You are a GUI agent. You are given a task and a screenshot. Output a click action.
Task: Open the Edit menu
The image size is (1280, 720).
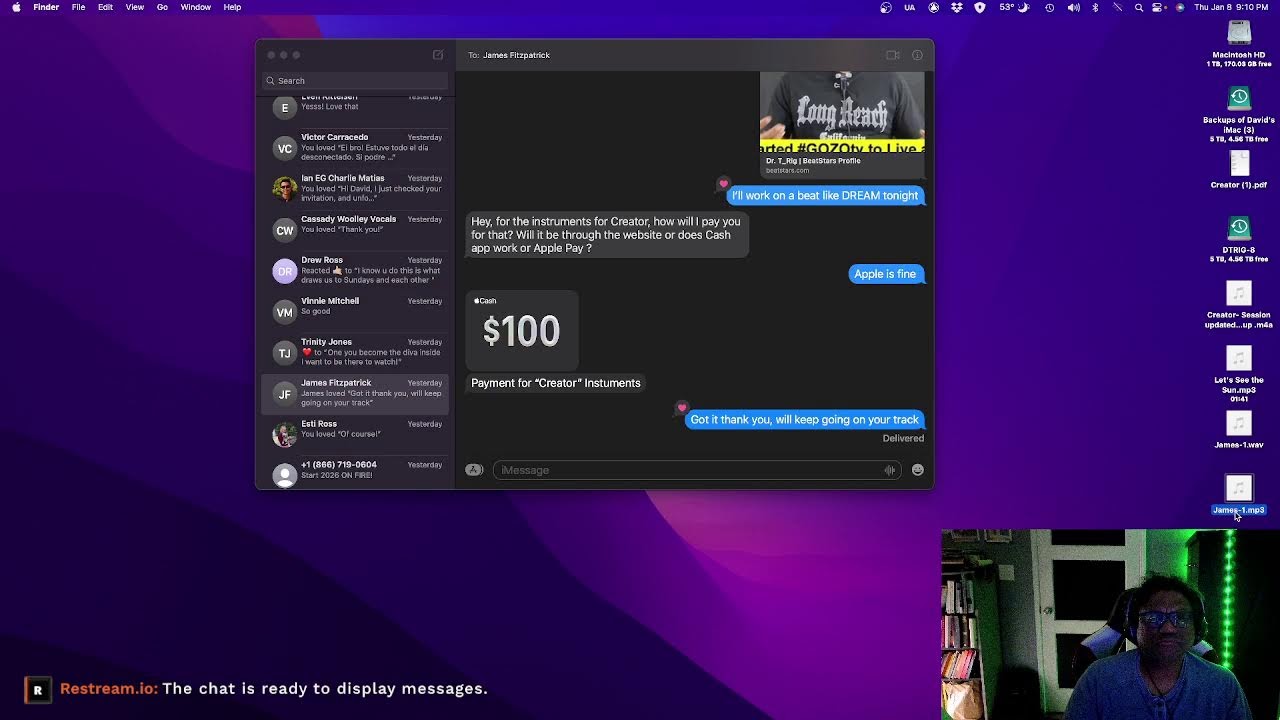(105, 7)
